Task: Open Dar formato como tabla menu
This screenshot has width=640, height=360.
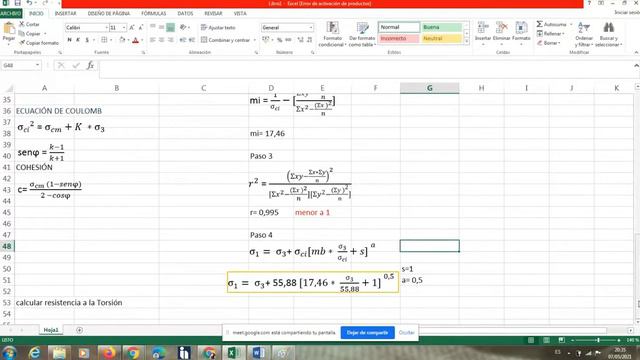Action: [362, 34]
